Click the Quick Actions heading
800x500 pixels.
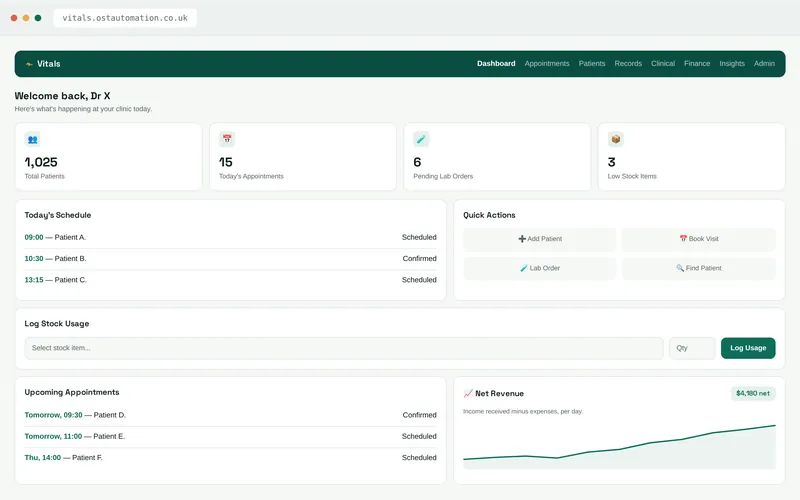[x=489, y=215]
